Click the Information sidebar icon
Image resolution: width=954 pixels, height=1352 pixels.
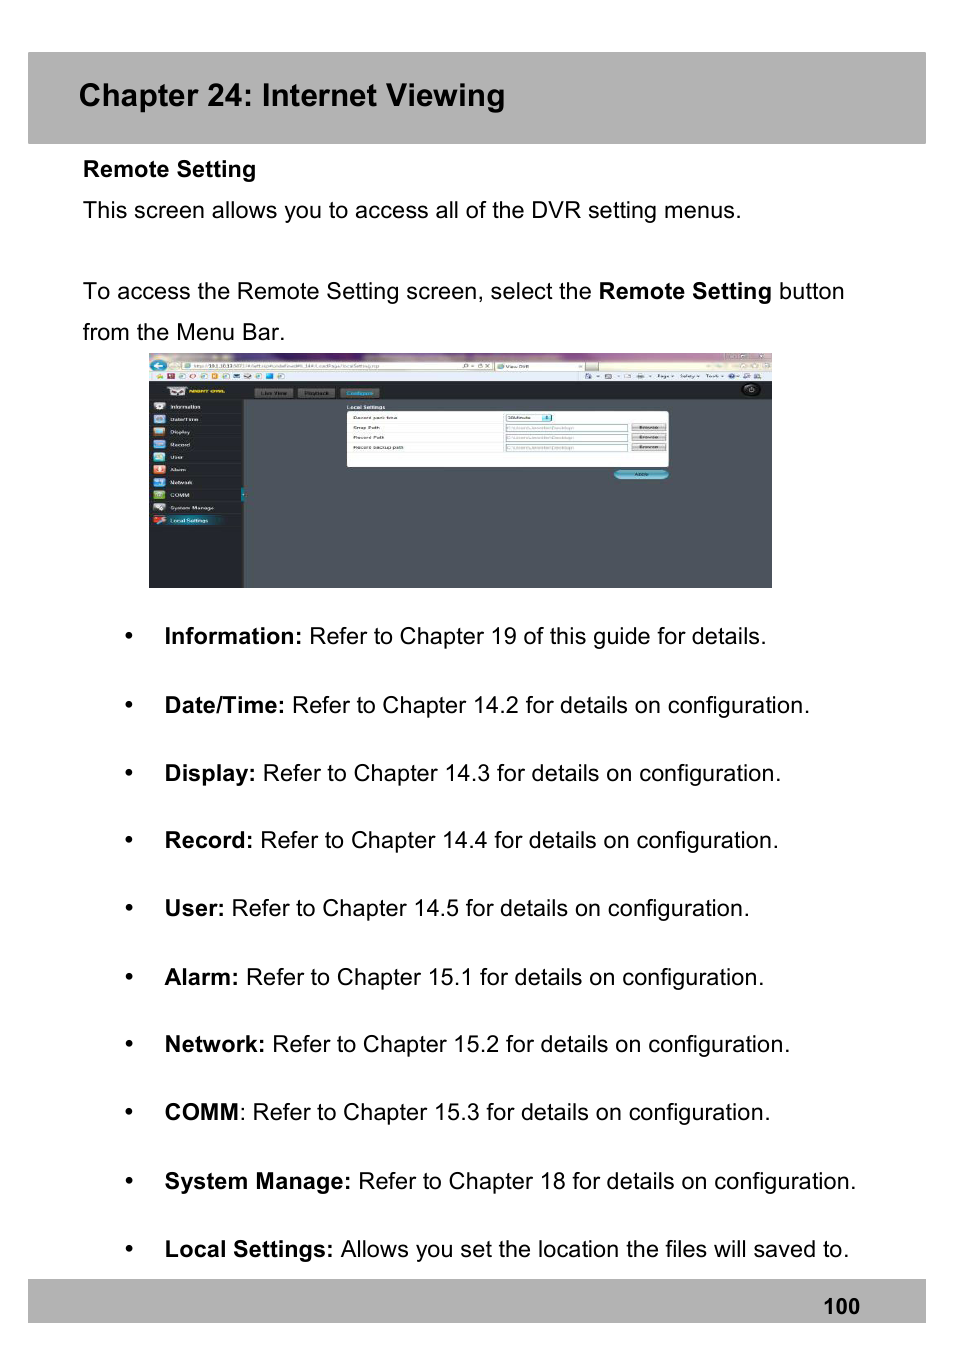[x=159, y=407]
